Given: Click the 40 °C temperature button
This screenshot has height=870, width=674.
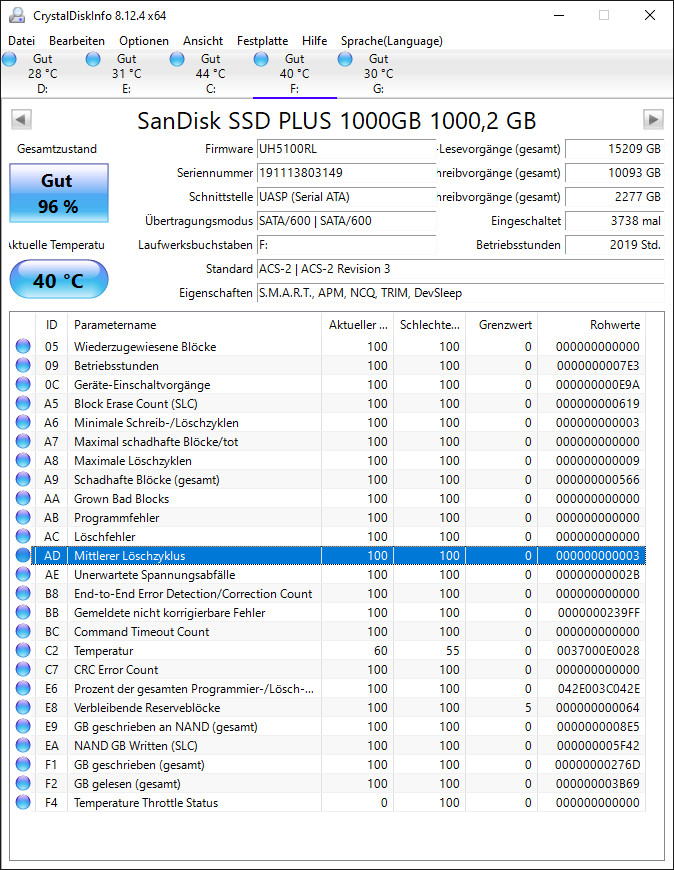Looking at the screenshot, I should point(59,279).
